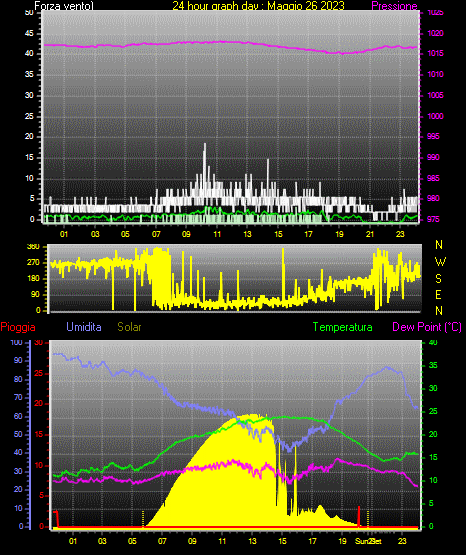The image size is (466, 555).
Task: Select the blue "Umidita" legend label
Action: [84, 327]
